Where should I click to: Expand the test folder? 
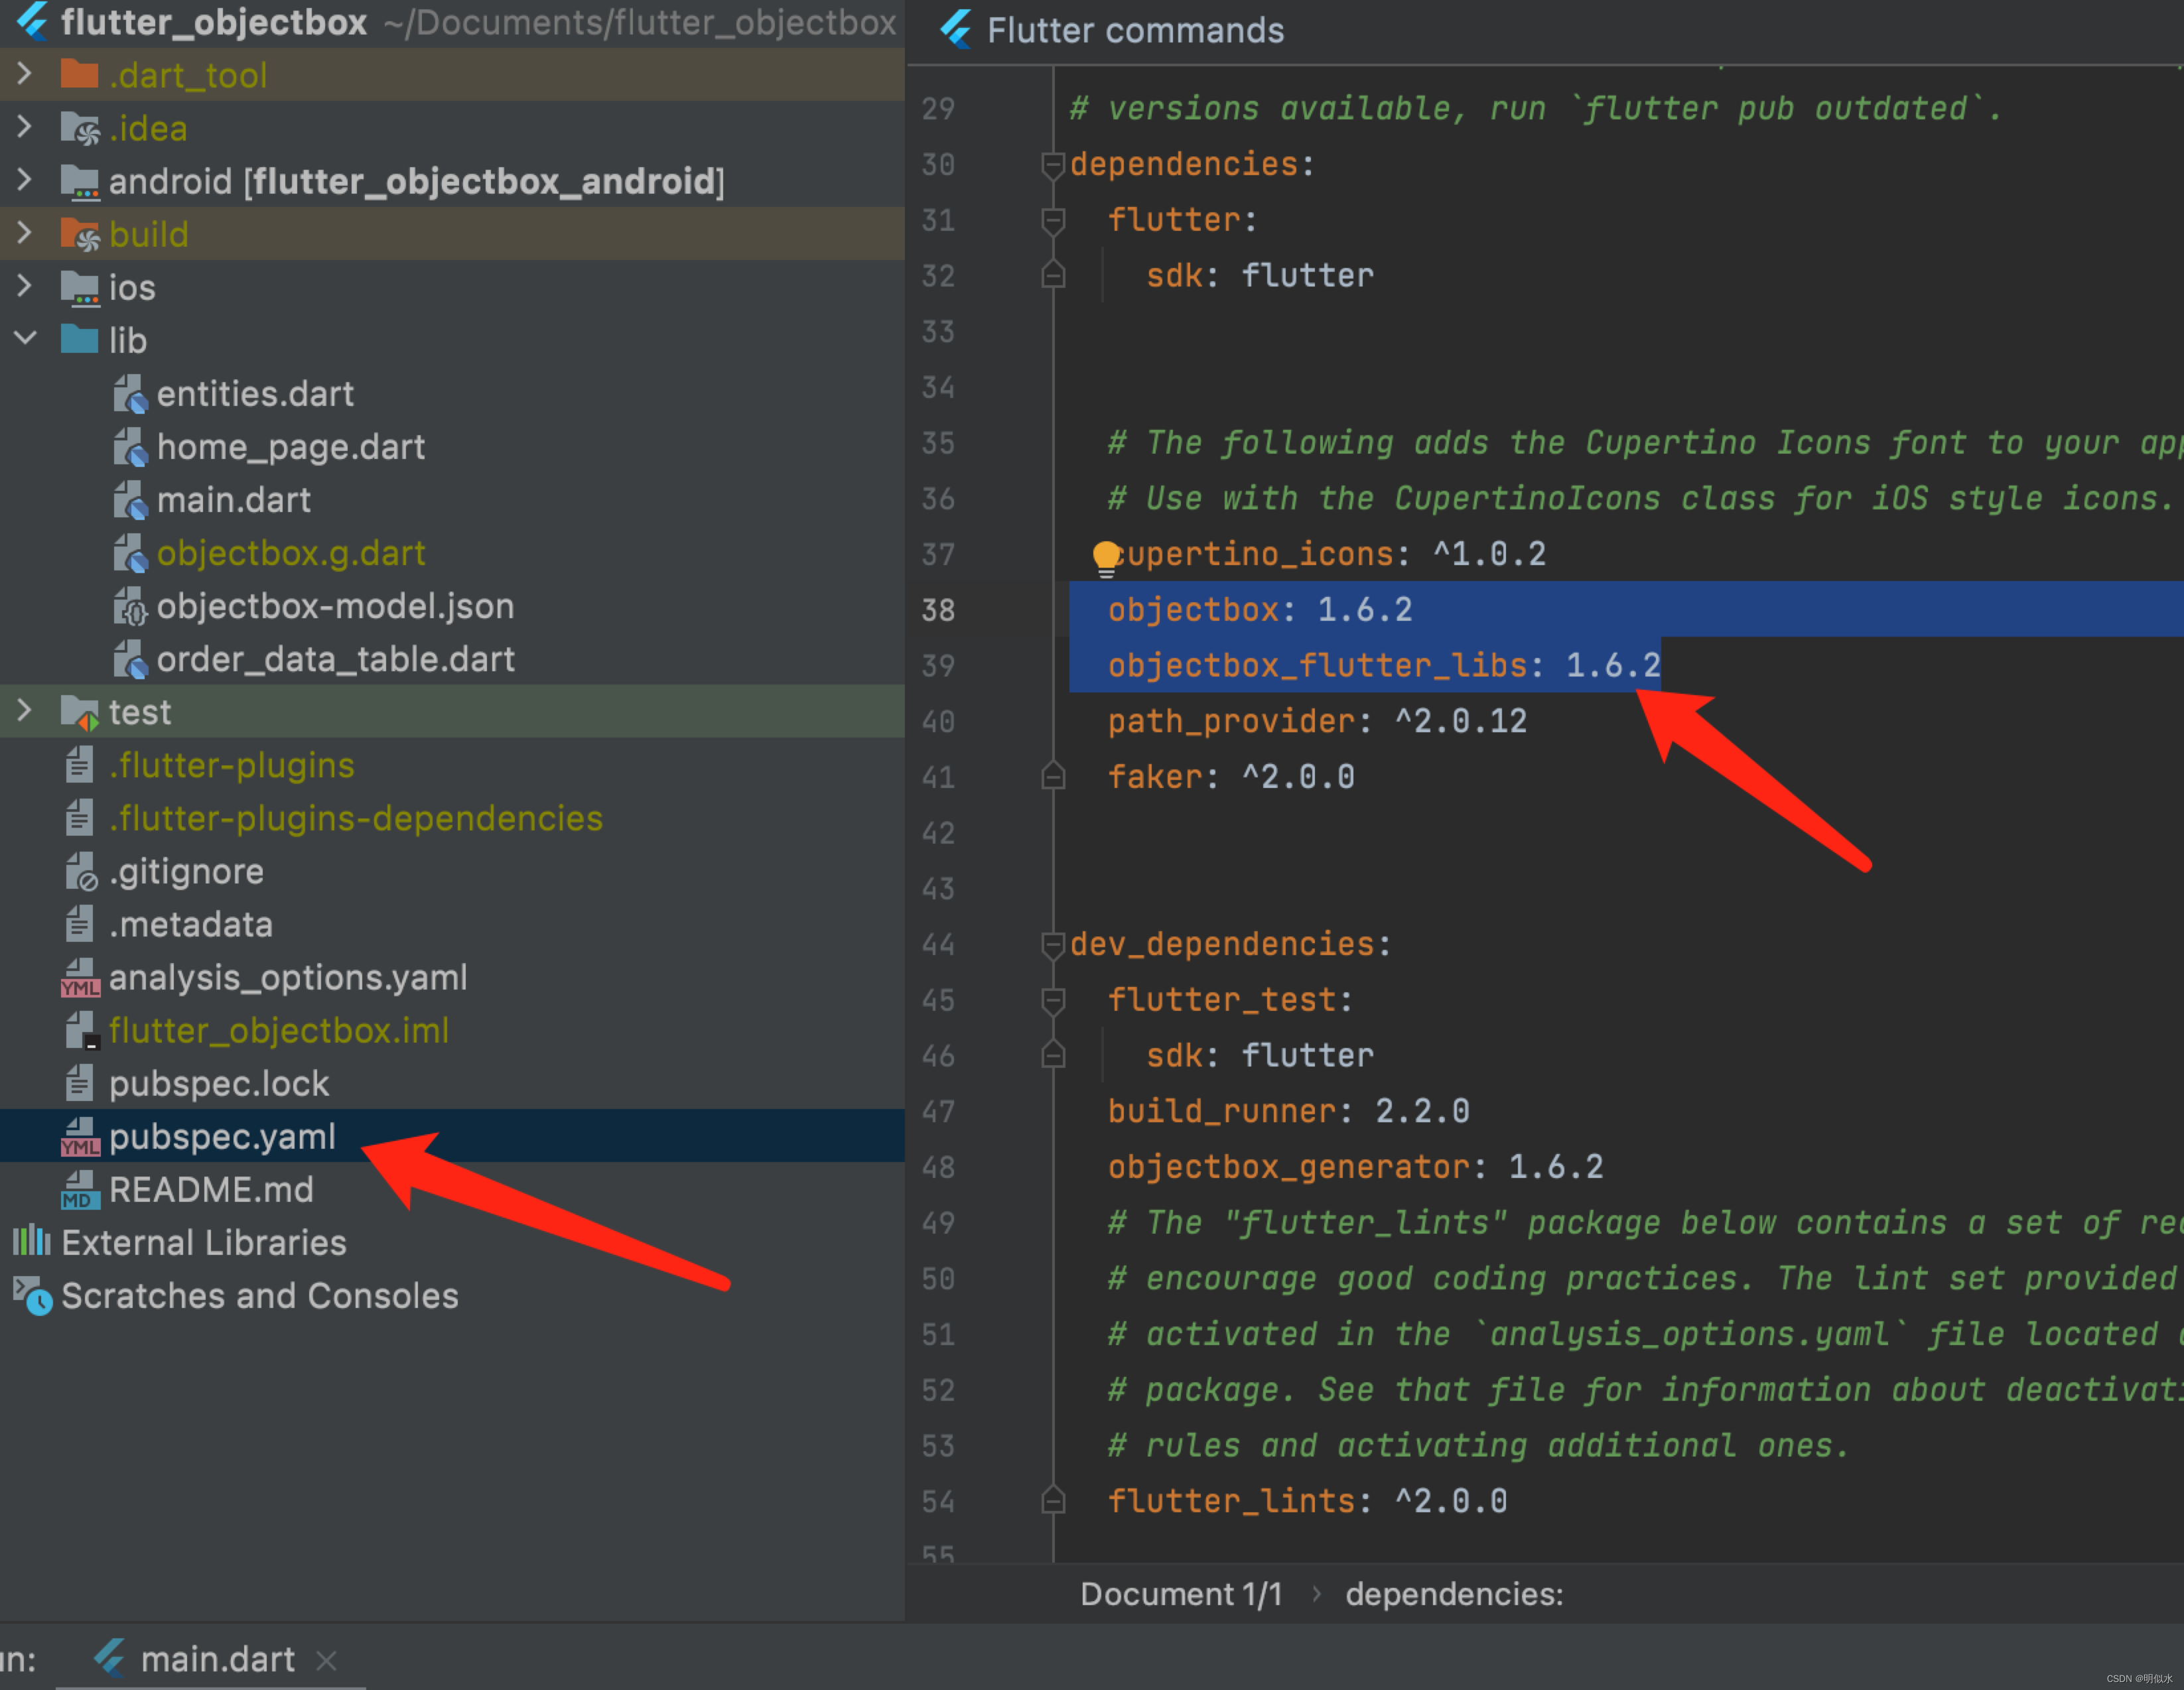[25, 711]
